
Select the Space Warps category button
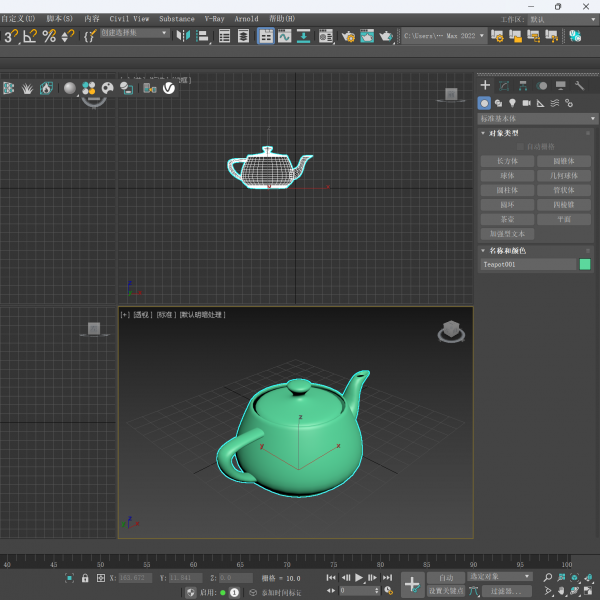pos(555,103)
